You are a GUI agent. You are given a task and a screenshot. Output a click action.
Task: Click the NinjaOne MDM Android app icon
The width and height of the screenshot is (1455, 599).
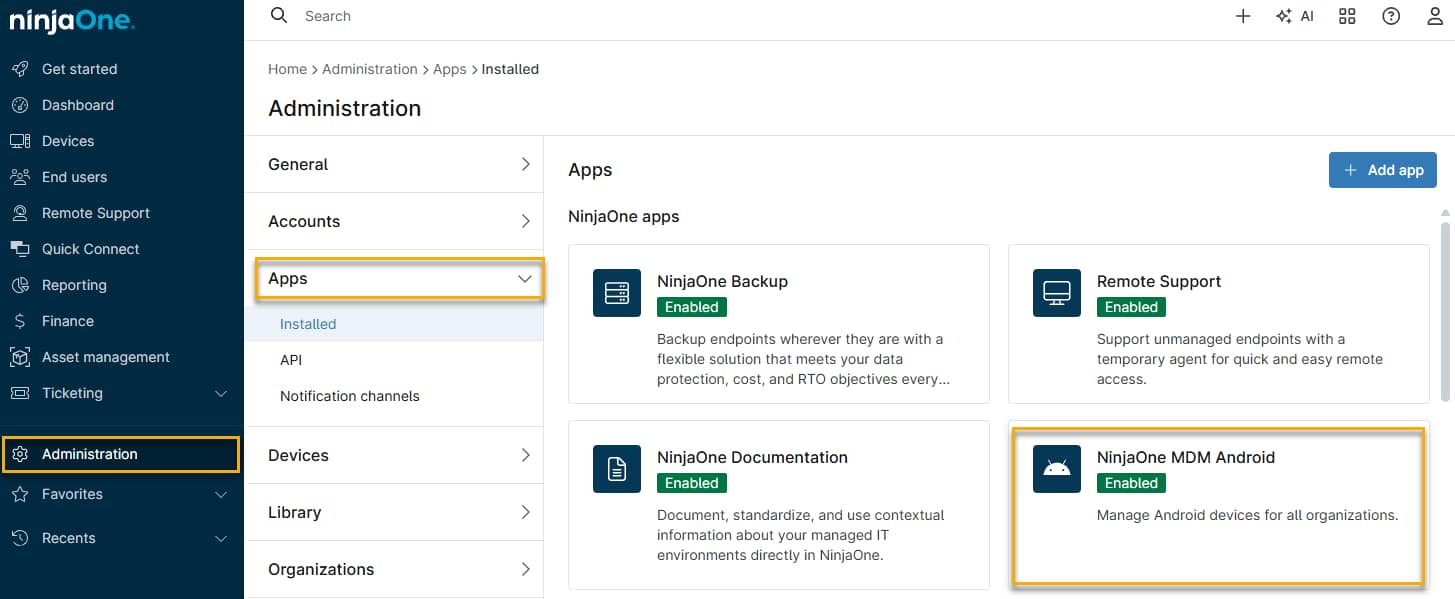[1056, 469]
